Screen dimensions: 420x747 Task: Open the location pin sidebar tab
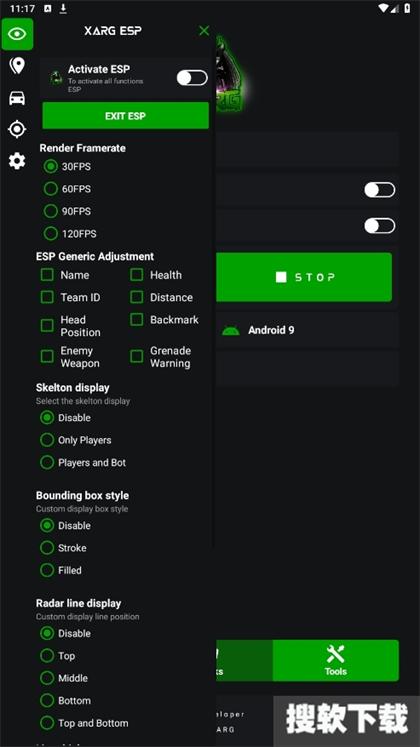(x=17, y=66)
